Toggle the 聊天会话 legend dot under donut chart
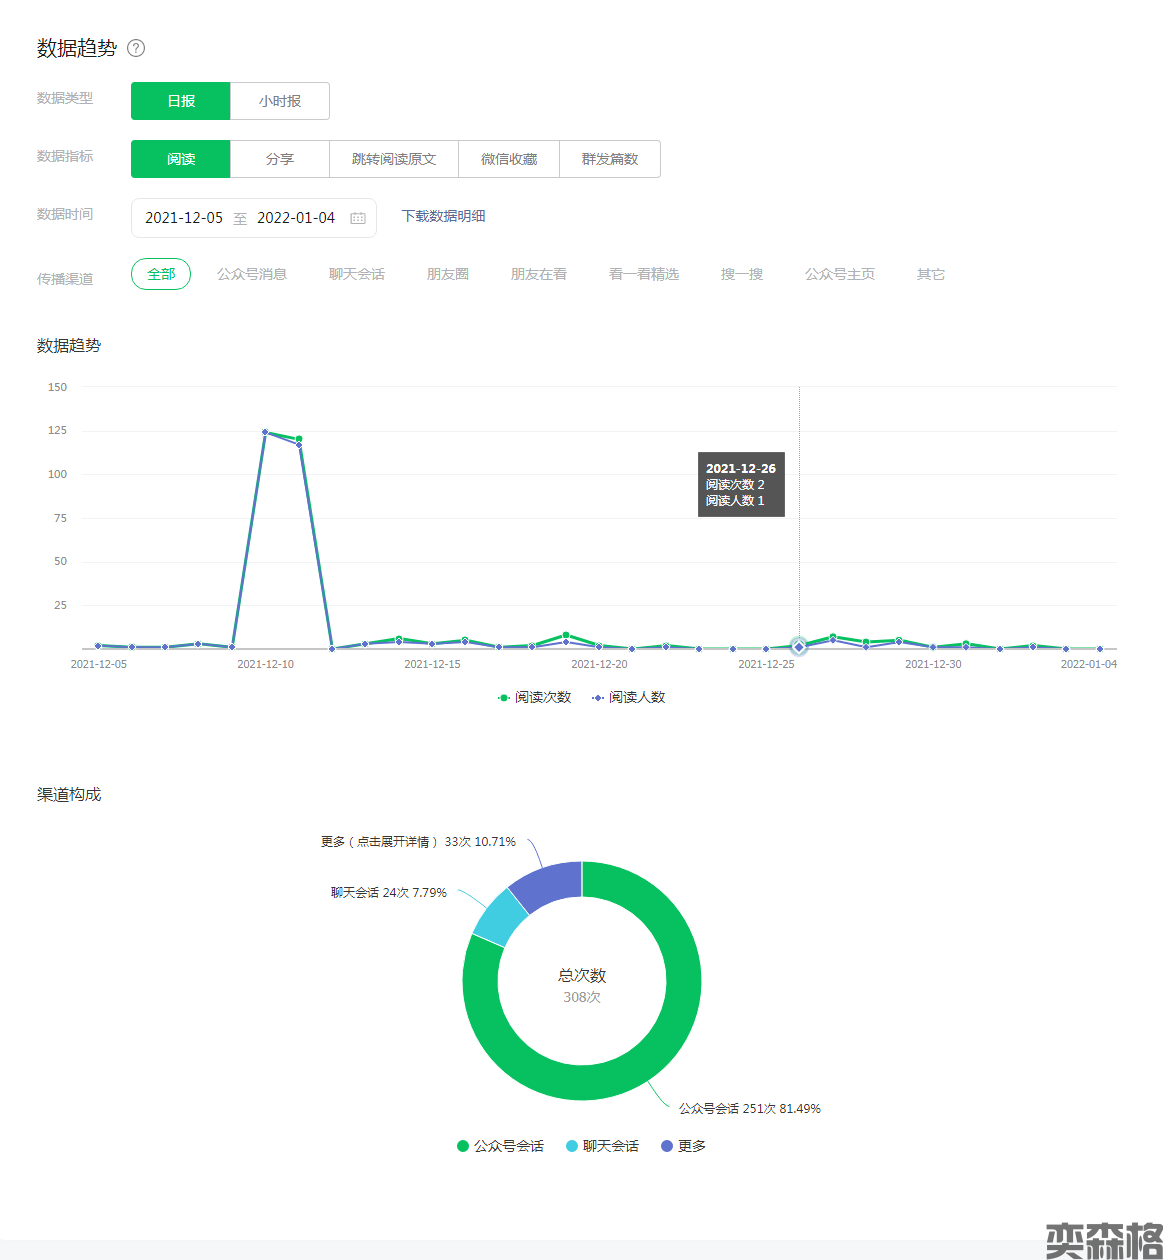 pos(572,1146)
